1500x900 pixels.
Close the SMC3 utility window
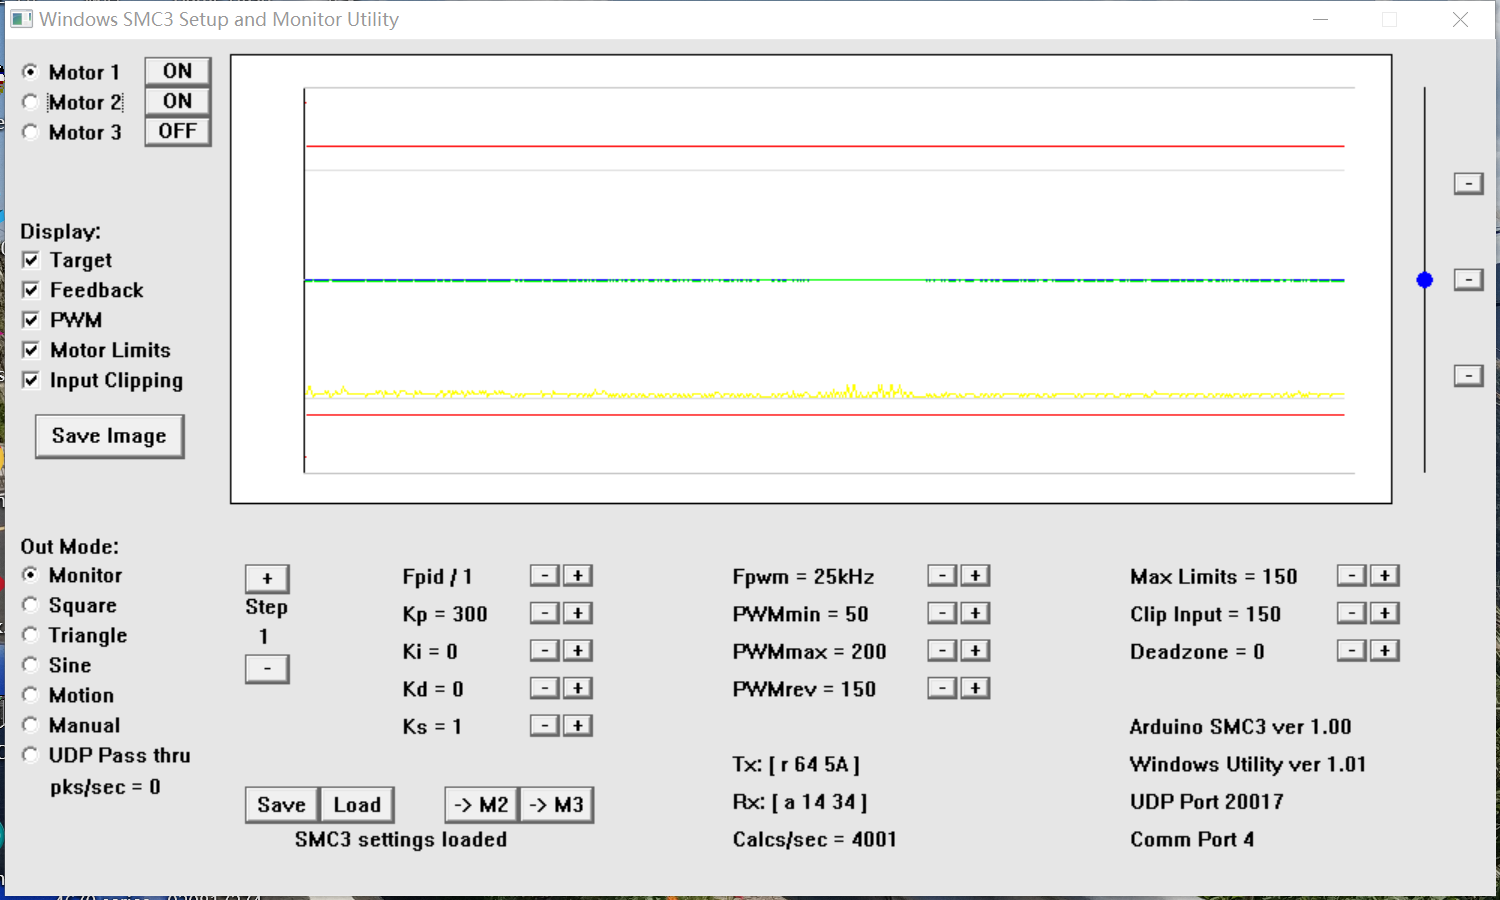pos(1460,19)
